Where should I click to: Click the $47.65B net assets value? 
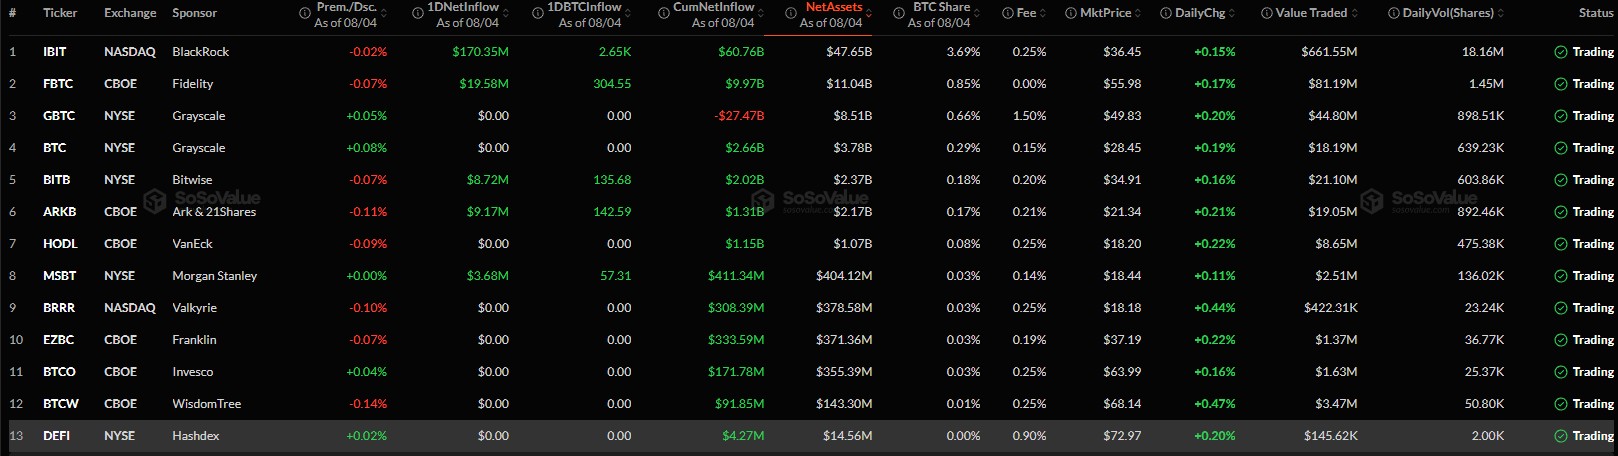coord(849,52)
